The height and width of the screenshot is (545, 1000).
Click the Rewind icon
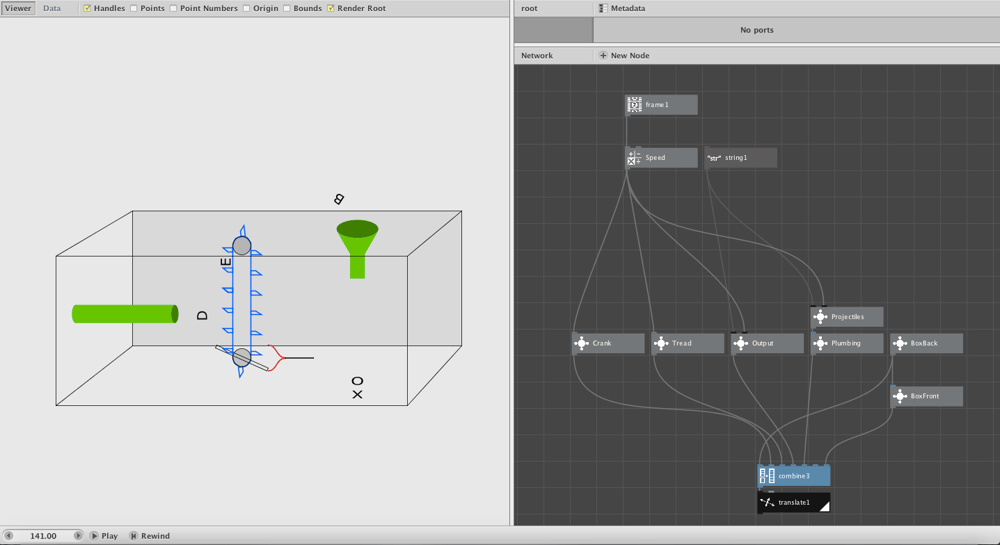coord(133,535)
